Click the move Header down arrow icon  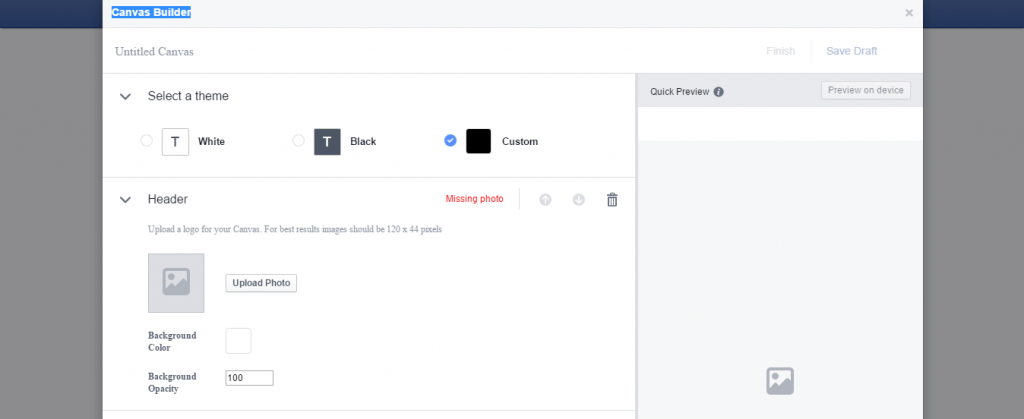point(578,199)
